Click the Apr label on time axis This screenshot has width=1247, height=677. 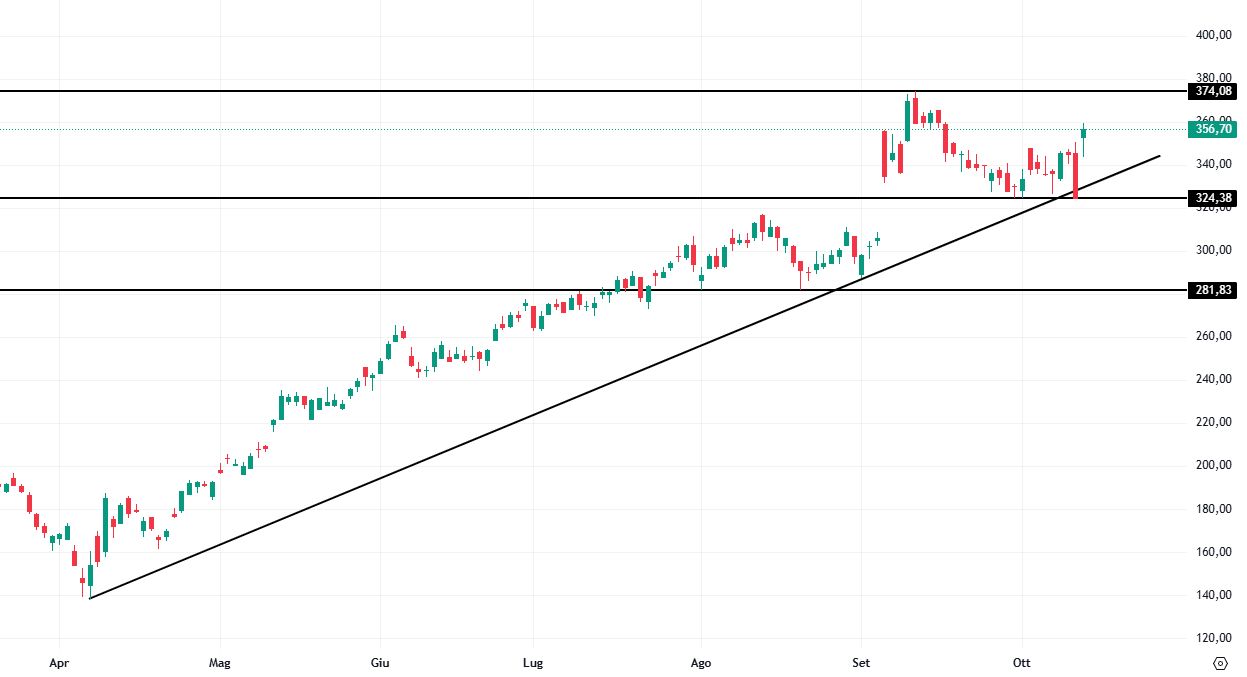point(59,663)
